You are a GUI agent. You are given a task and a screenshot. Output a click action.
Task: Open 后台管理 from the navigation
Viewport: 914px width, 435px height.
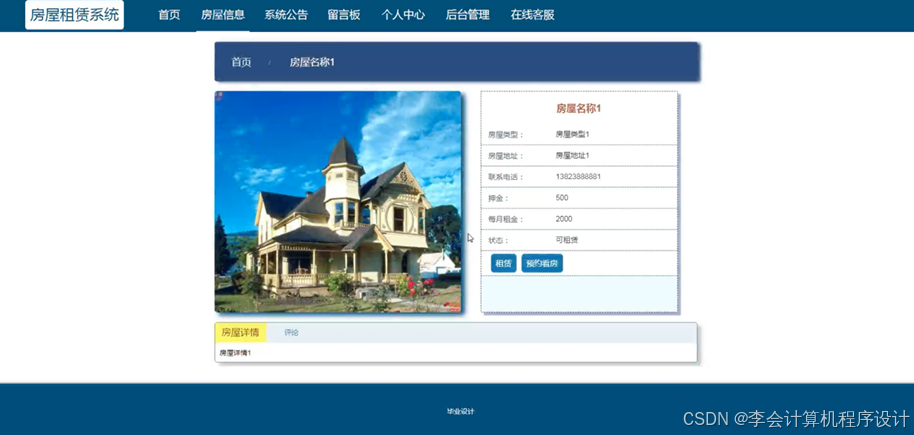467,15
